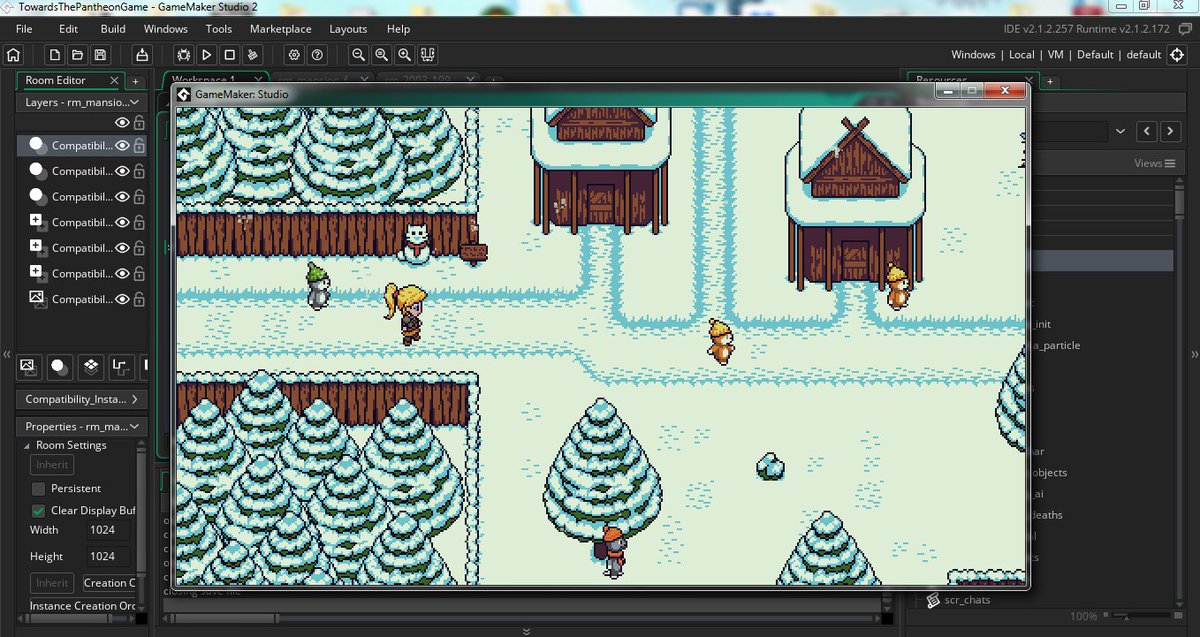Open the help question-mark icon
This screenshot has height=637, width=1200.
tap(317, 55)
